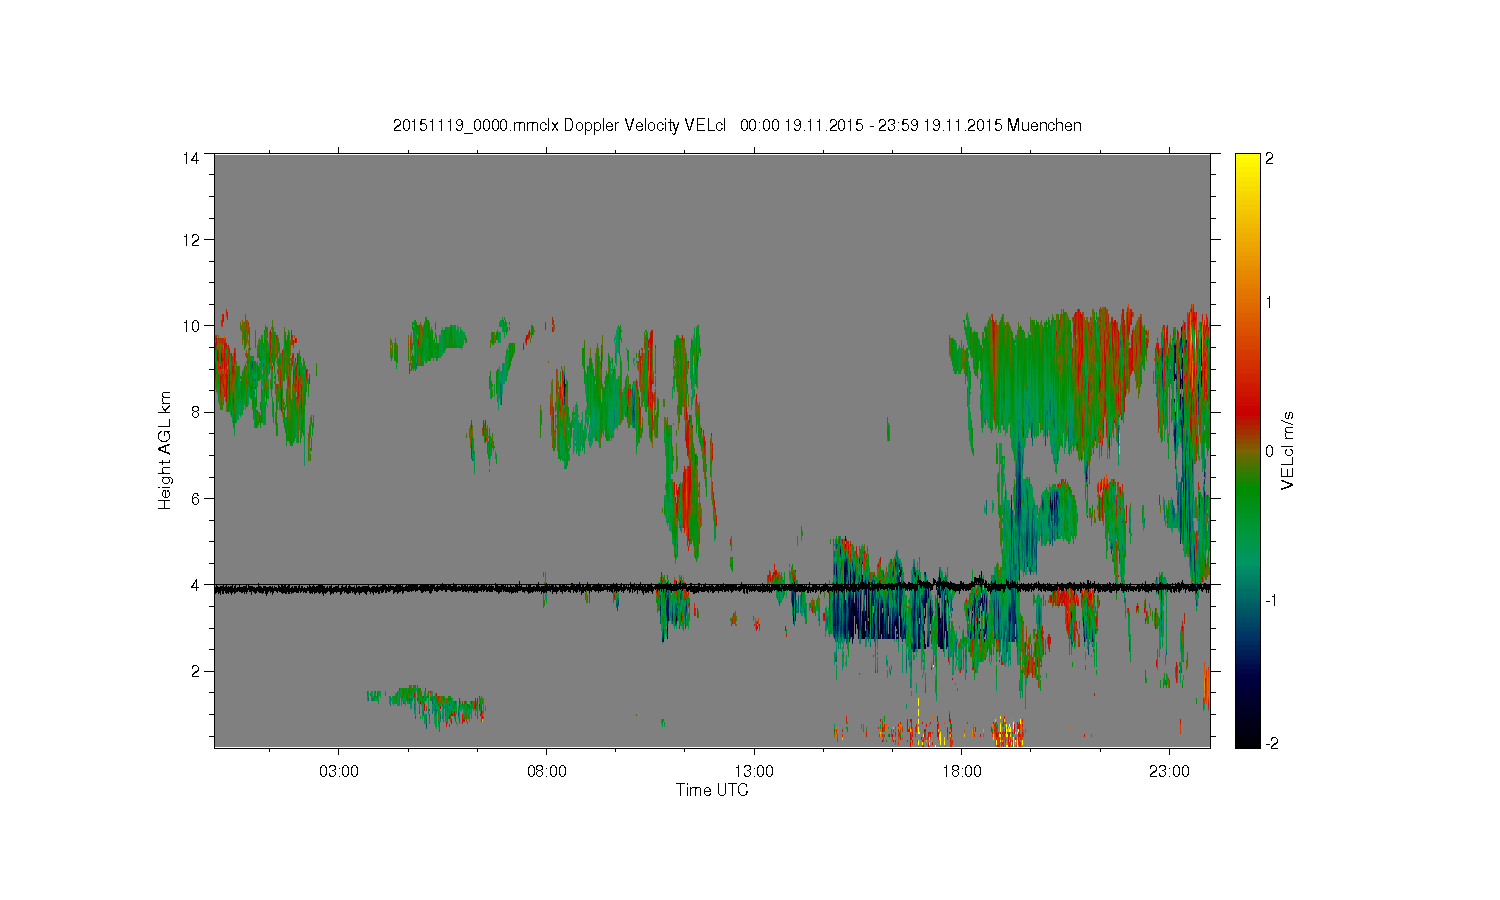Image resolution: width=1500 pixels, height=900 pixels.
Task: Click the 2 km height label
Action: click(x=195, y=671)
